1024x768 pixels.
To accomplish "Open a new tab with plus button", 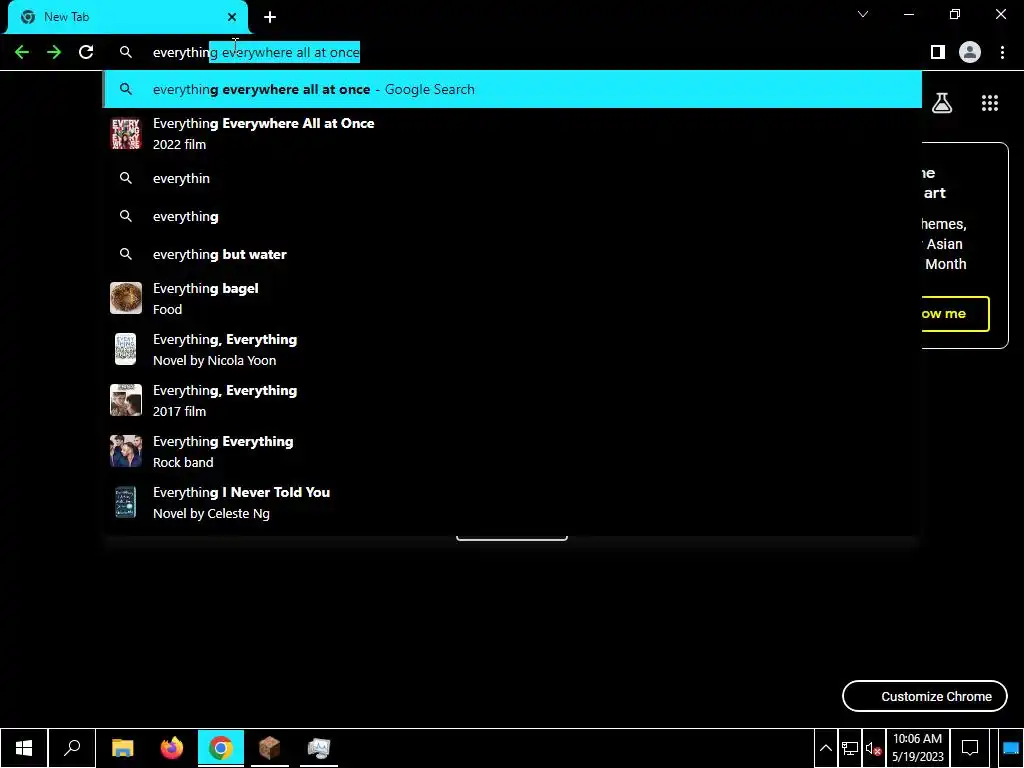I will pos(270,17).
